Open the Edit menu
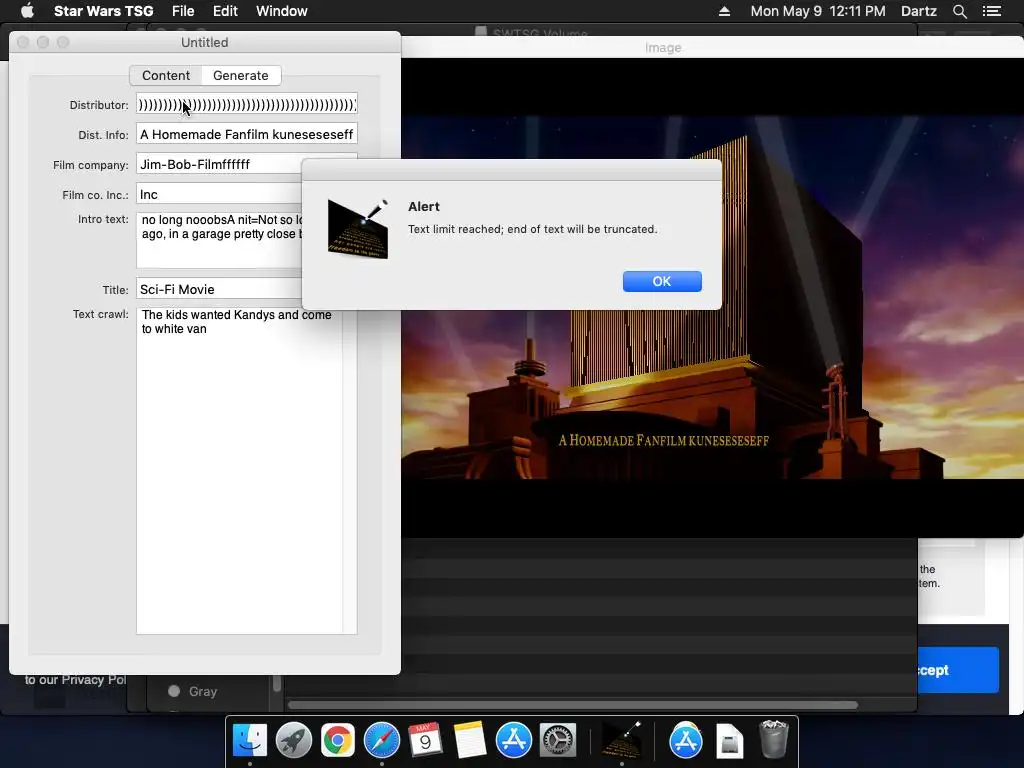 tap(225, 11)
